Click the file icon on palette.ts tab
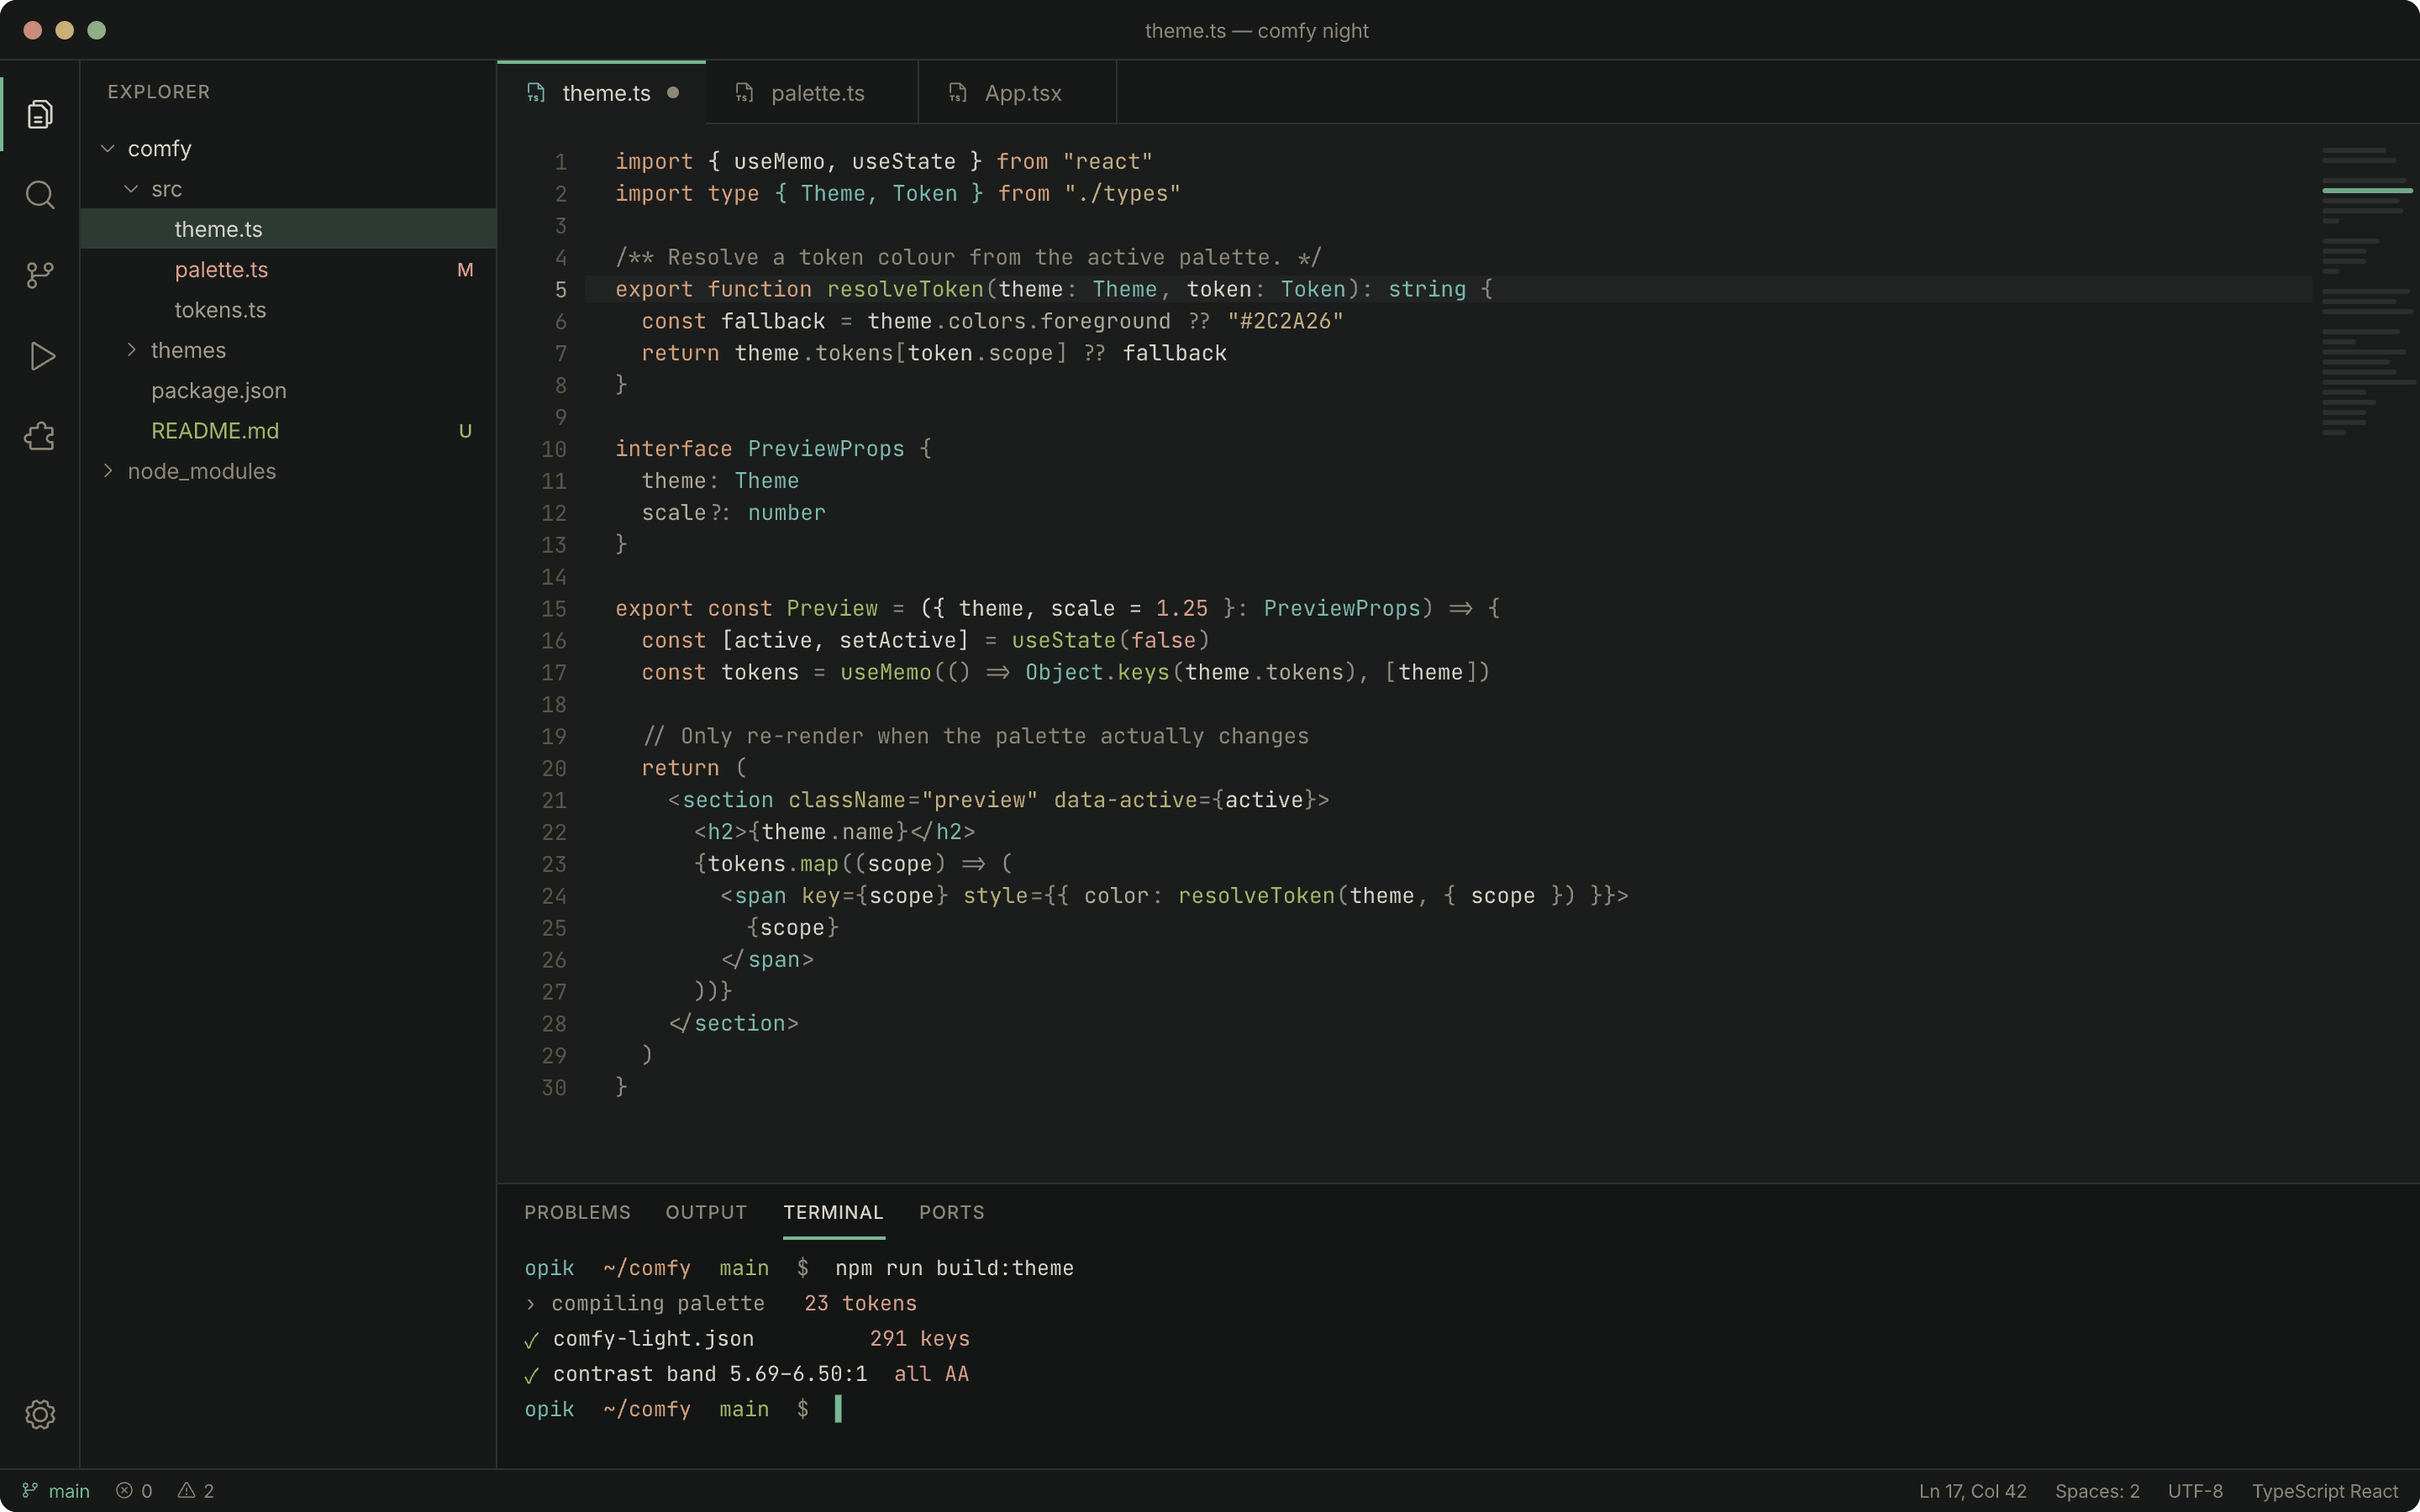 click(x=744, y=93)
